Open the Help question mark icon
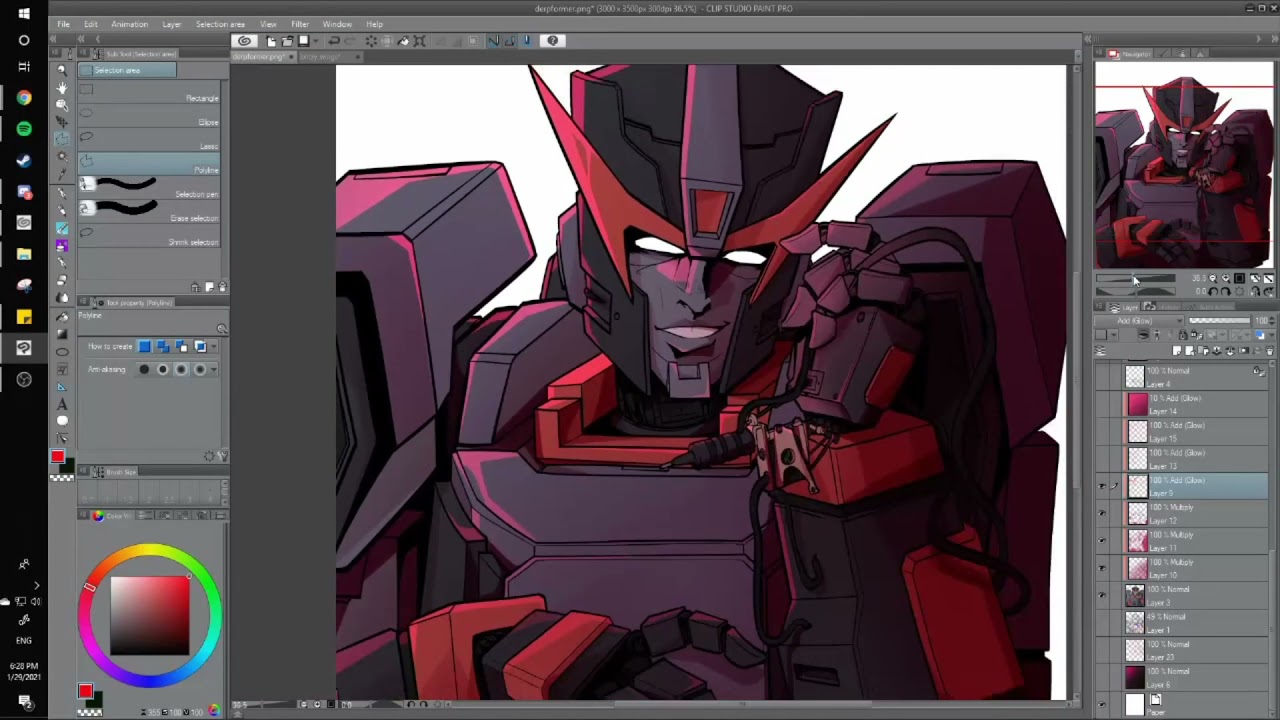This screenshot has width=1280, height=720. click(x=553, y=41)
